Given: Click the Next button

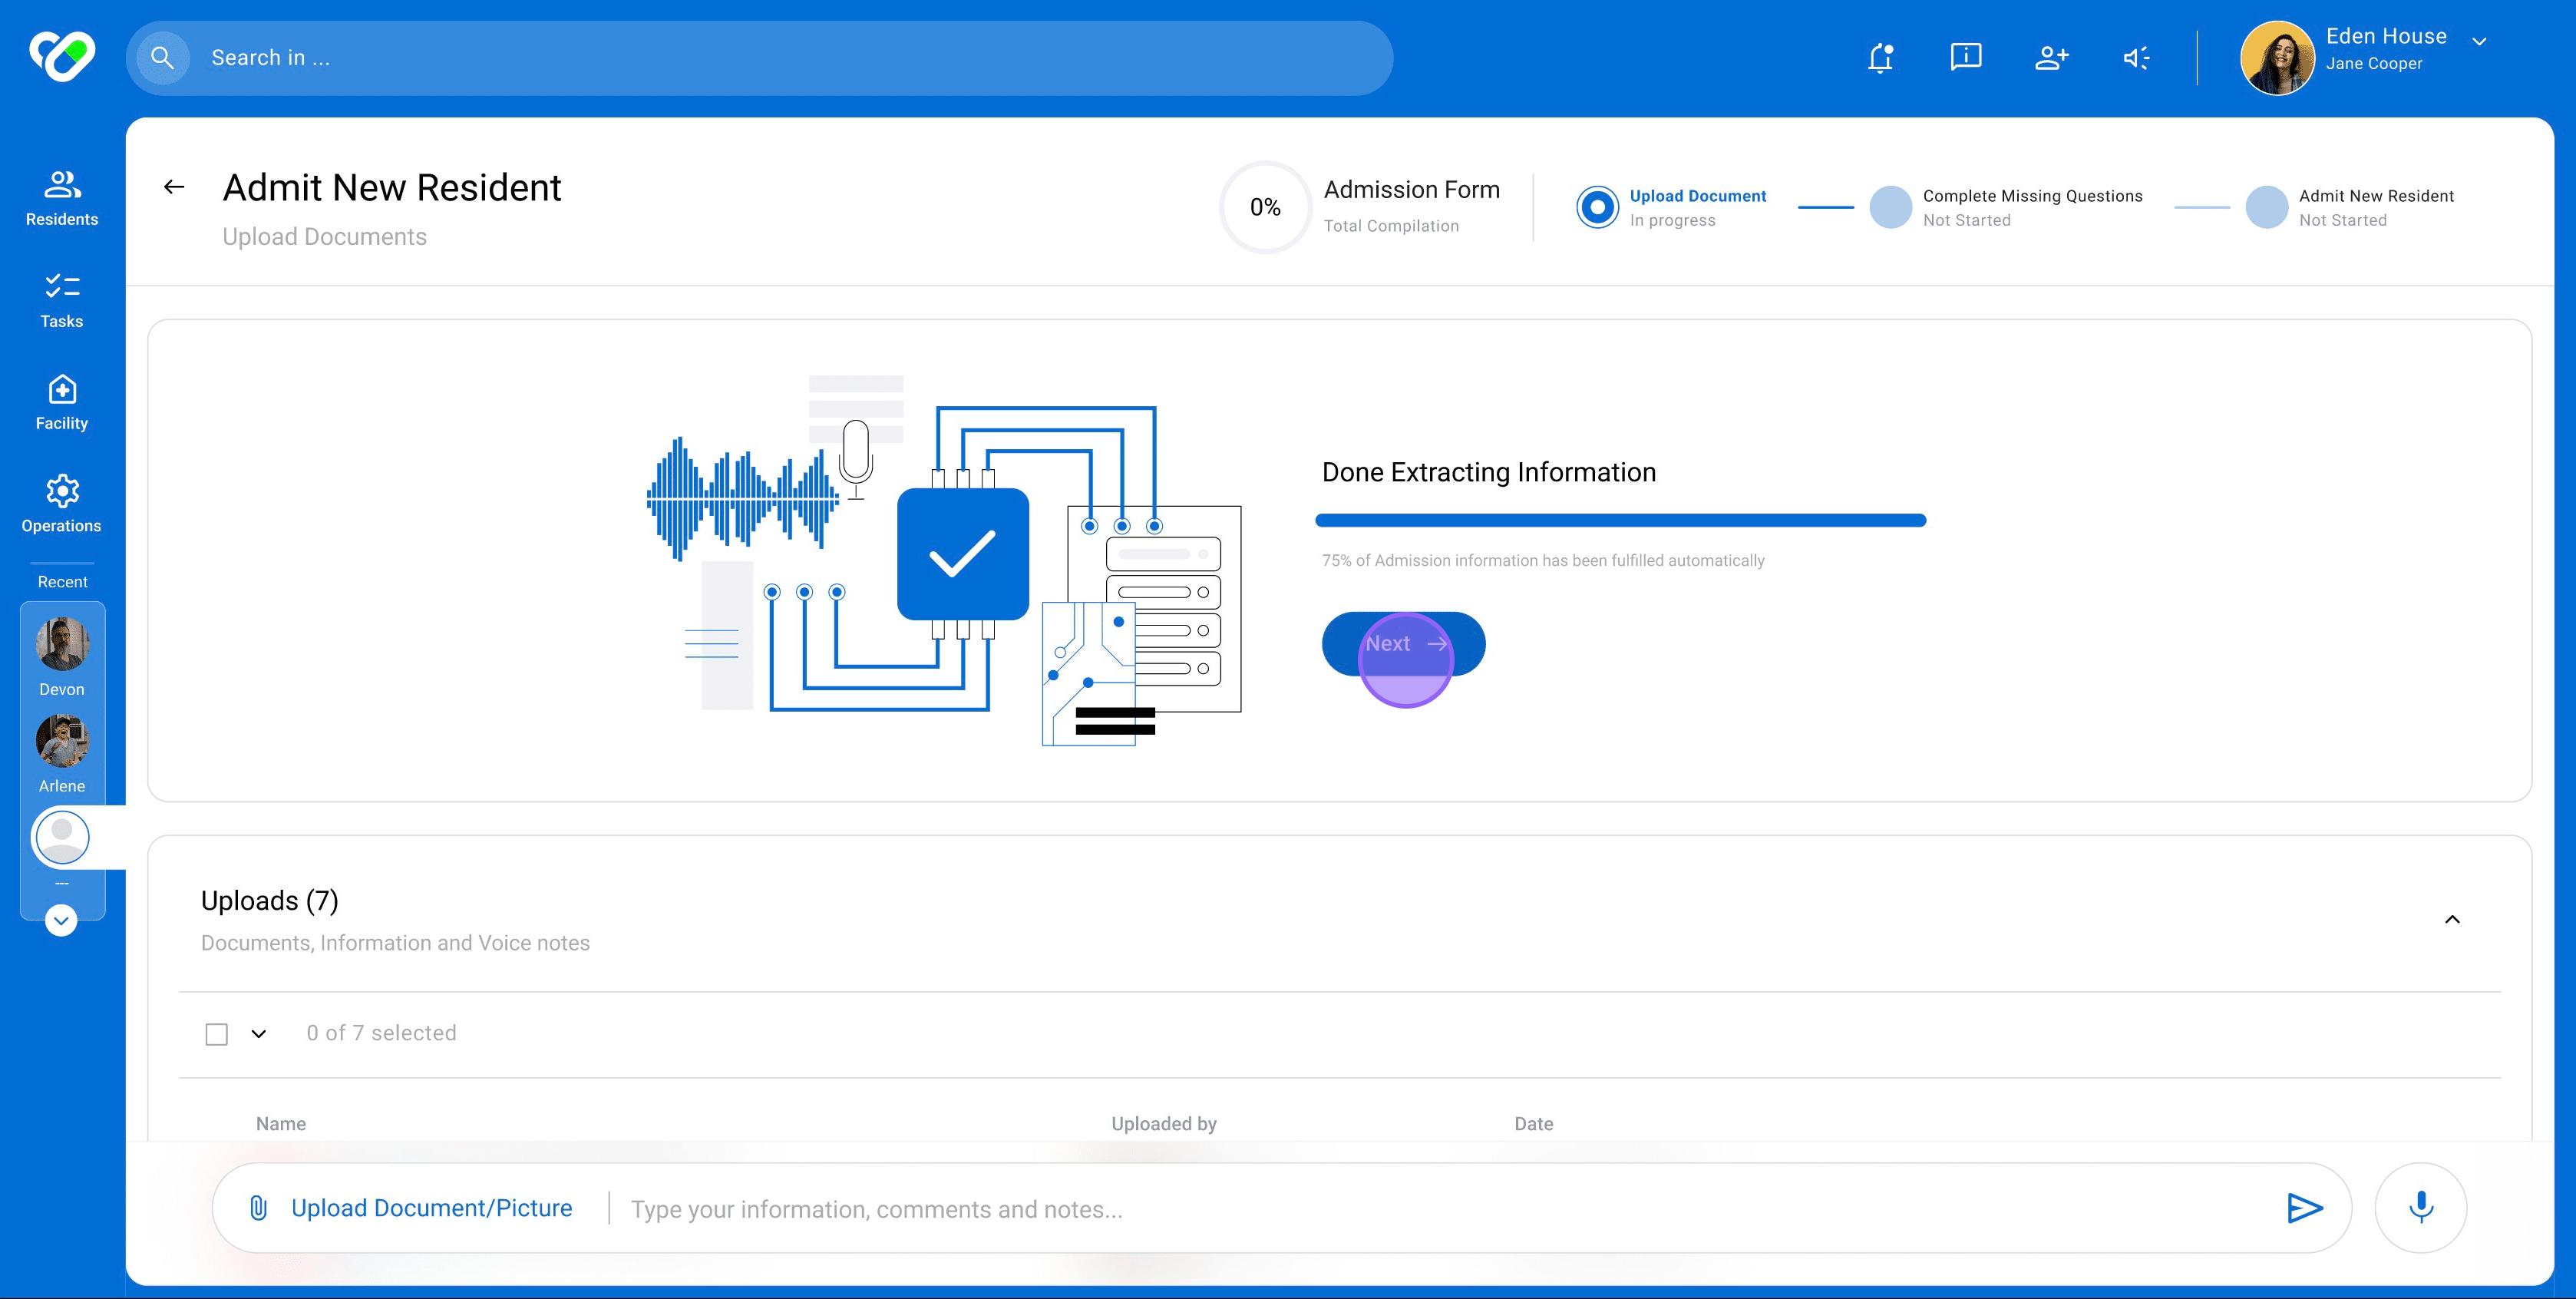Looking at the screenshot, I should pyautogui.click(x=1403, y=644).
